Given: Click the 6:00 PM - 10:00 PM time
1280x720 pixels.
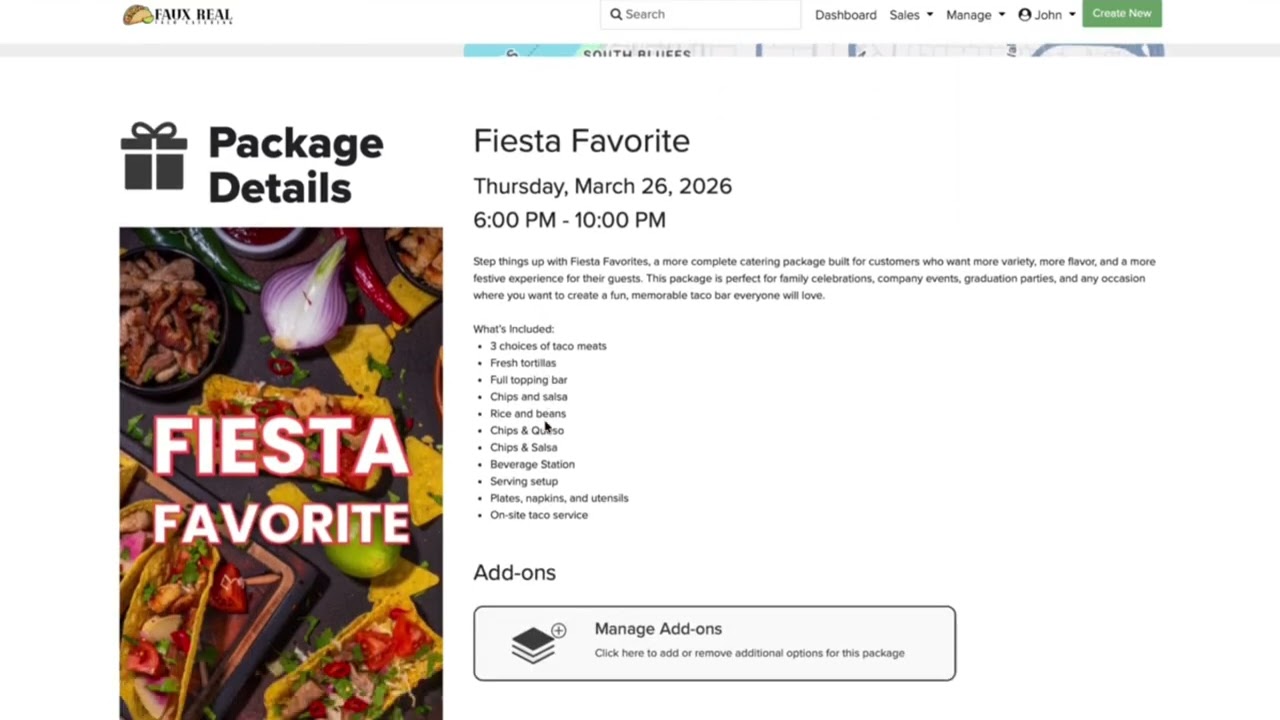Looking at the screenshot, I should pos(569,220).
